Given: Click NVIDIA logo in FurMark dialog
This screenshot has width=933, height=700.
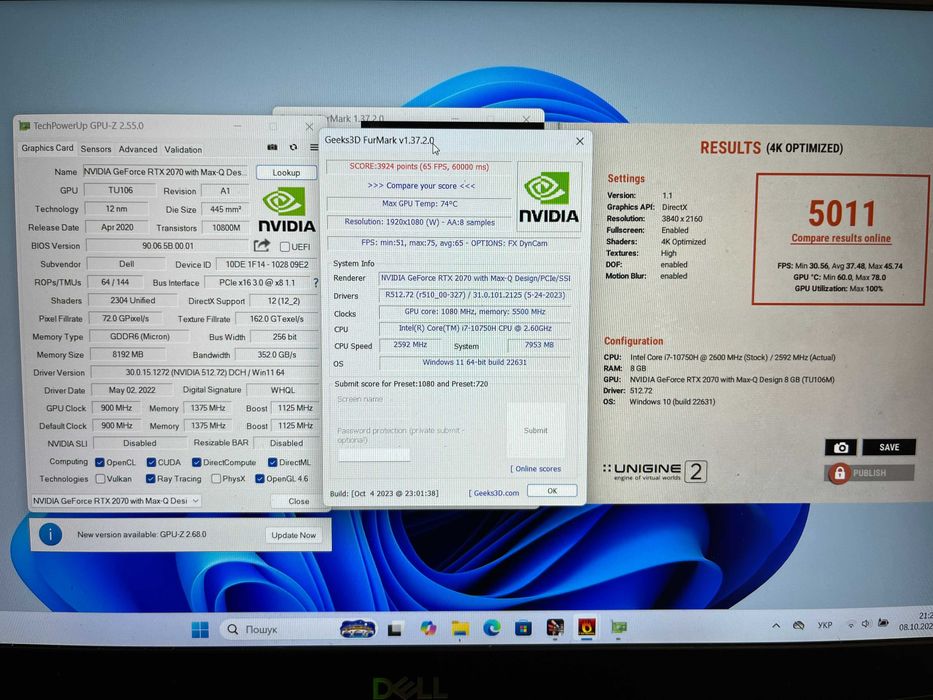Looking at the screenshot, I should (548, 197).
